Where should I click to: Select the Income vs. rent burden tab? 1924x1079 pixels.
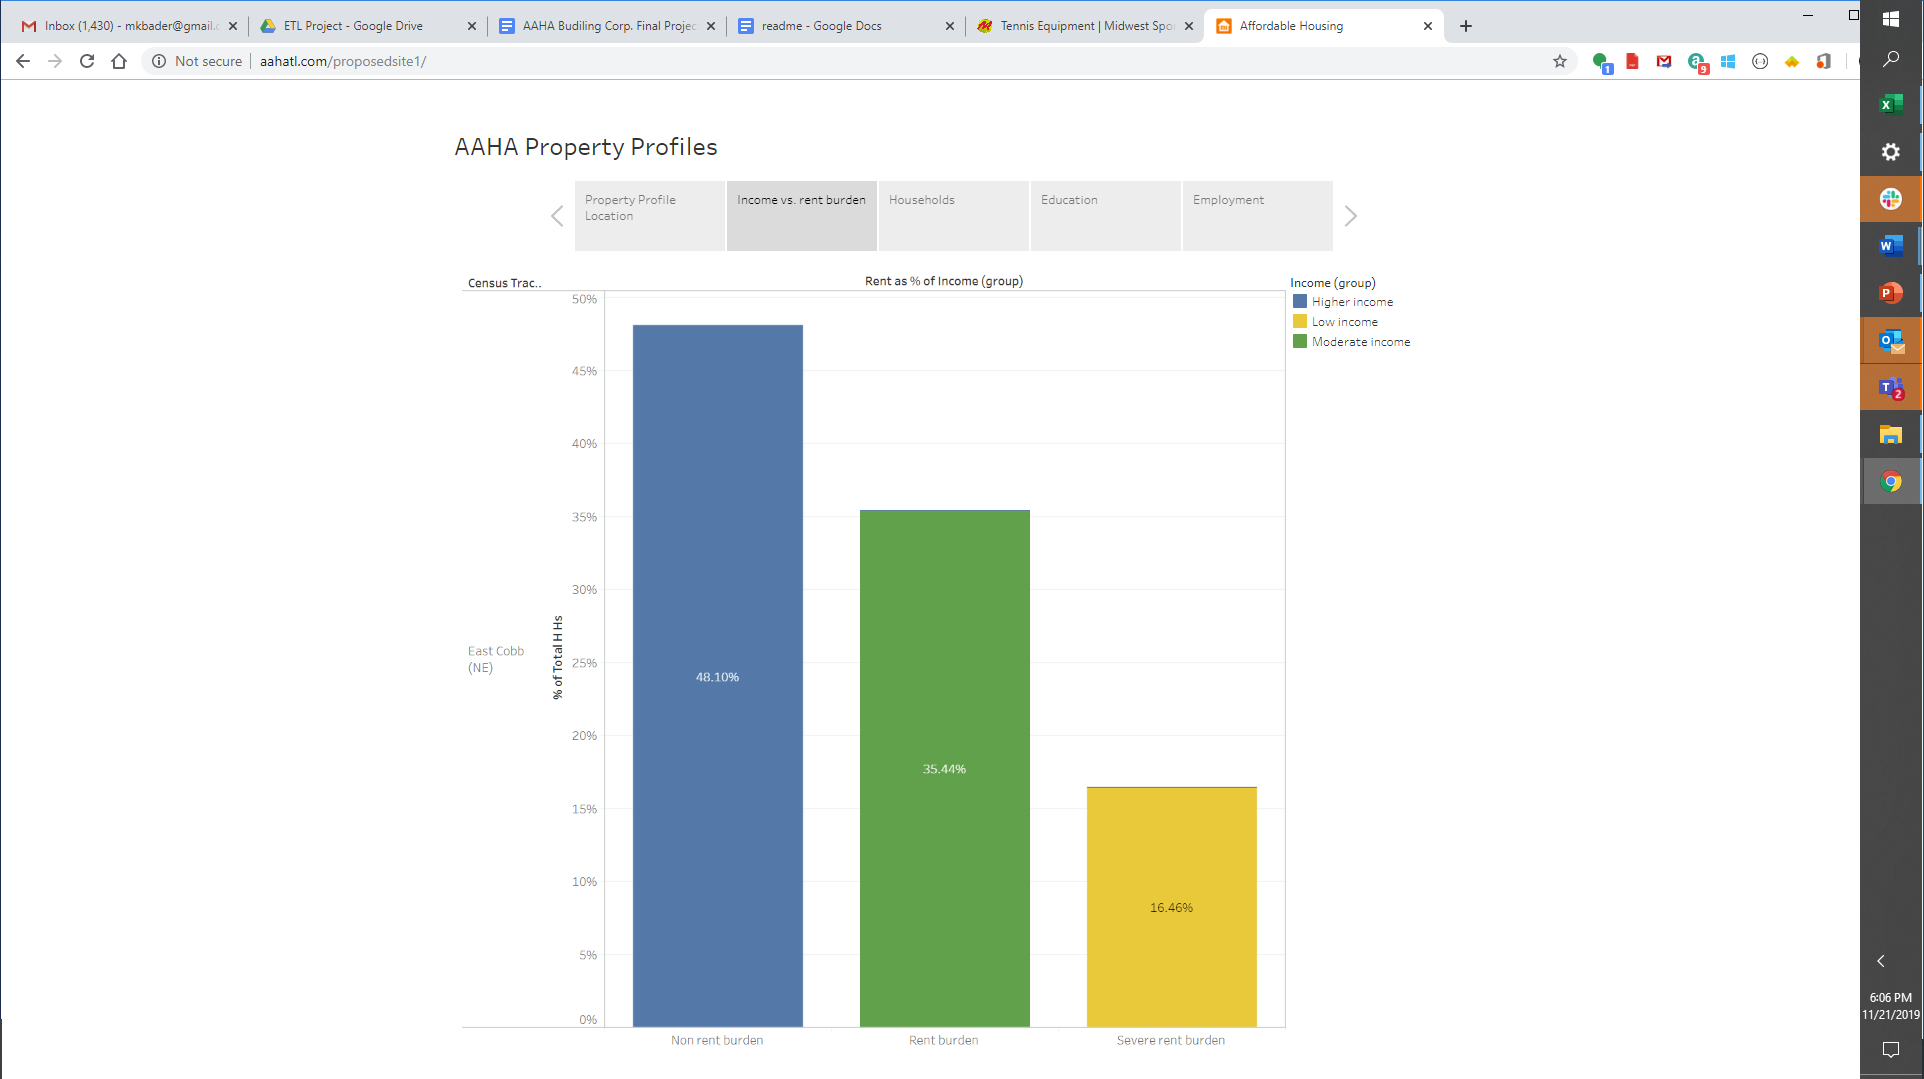point(802,215)
